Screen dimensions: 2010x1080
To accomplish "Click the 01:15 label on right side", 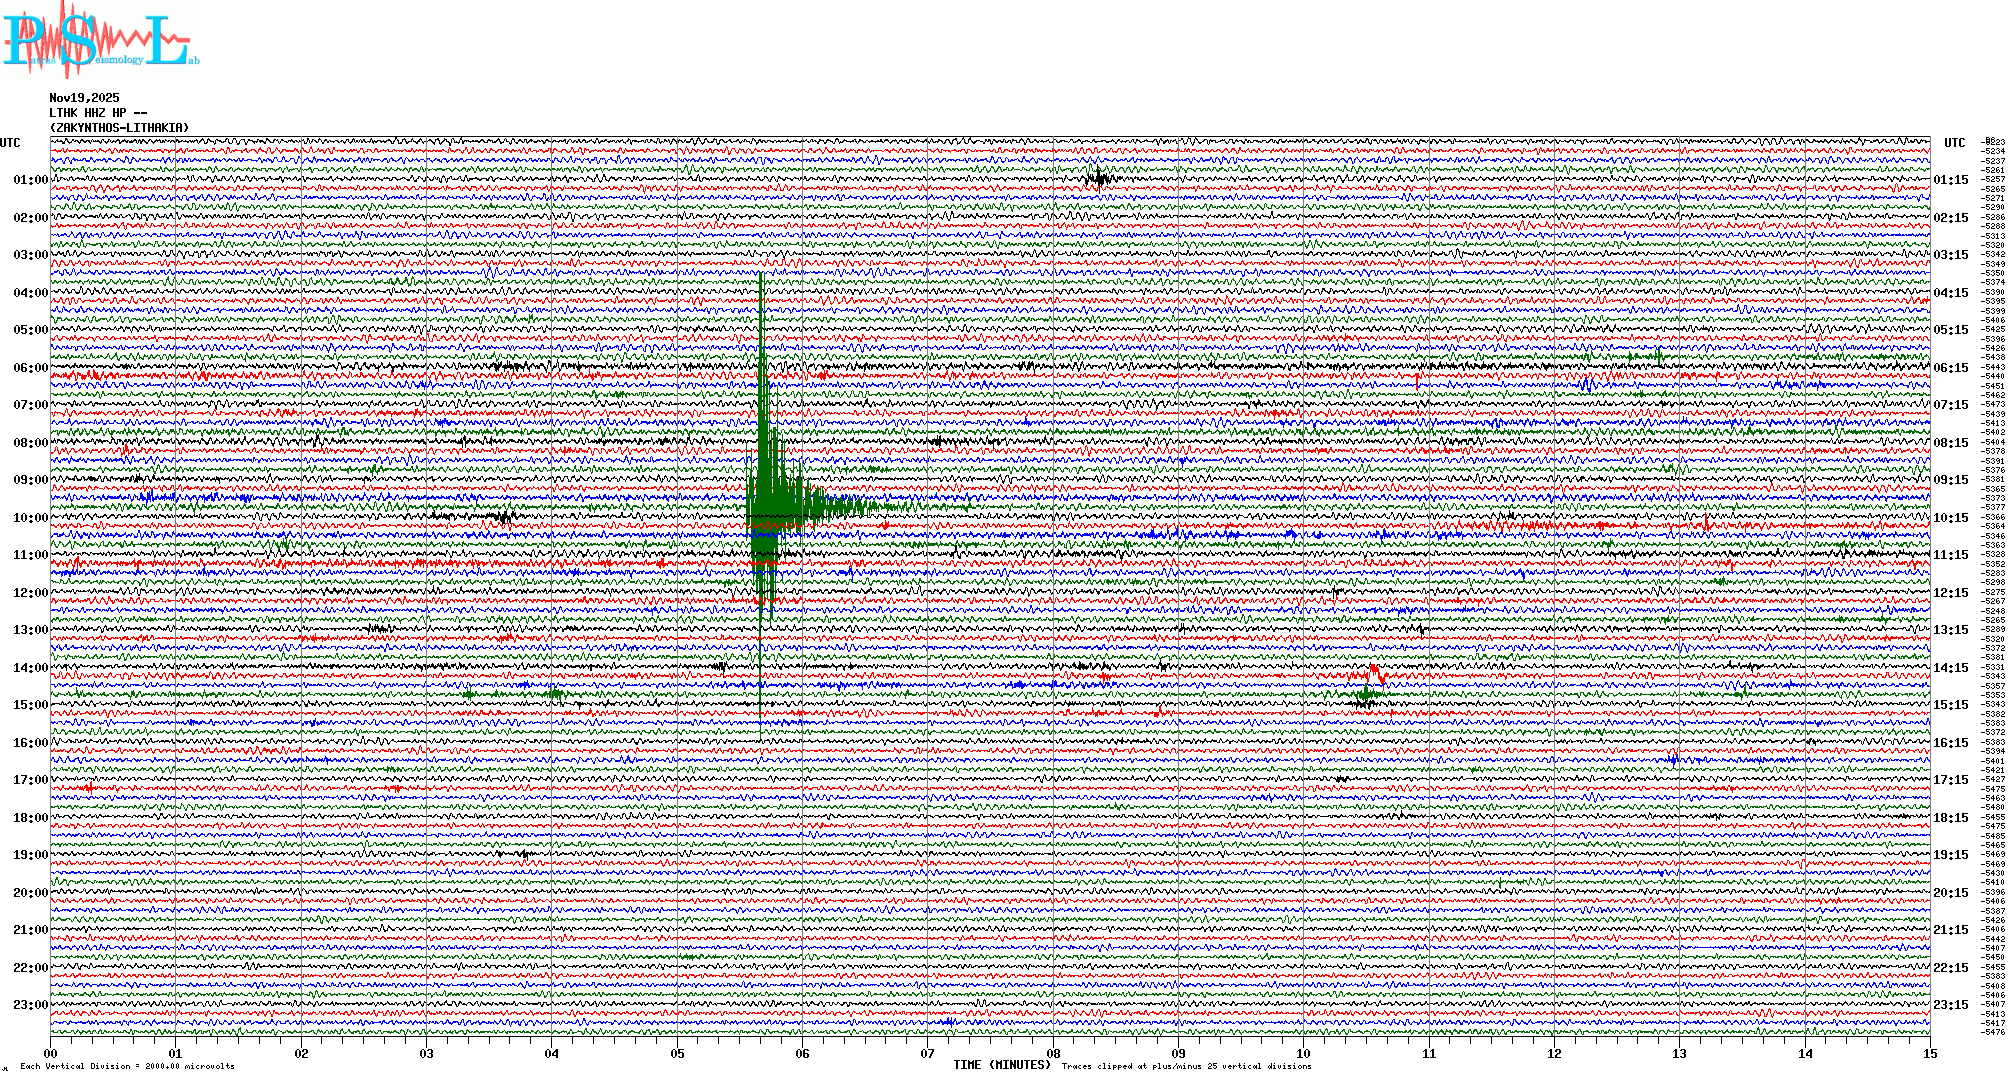I will pyautogui.click(x=1950, y=181).
